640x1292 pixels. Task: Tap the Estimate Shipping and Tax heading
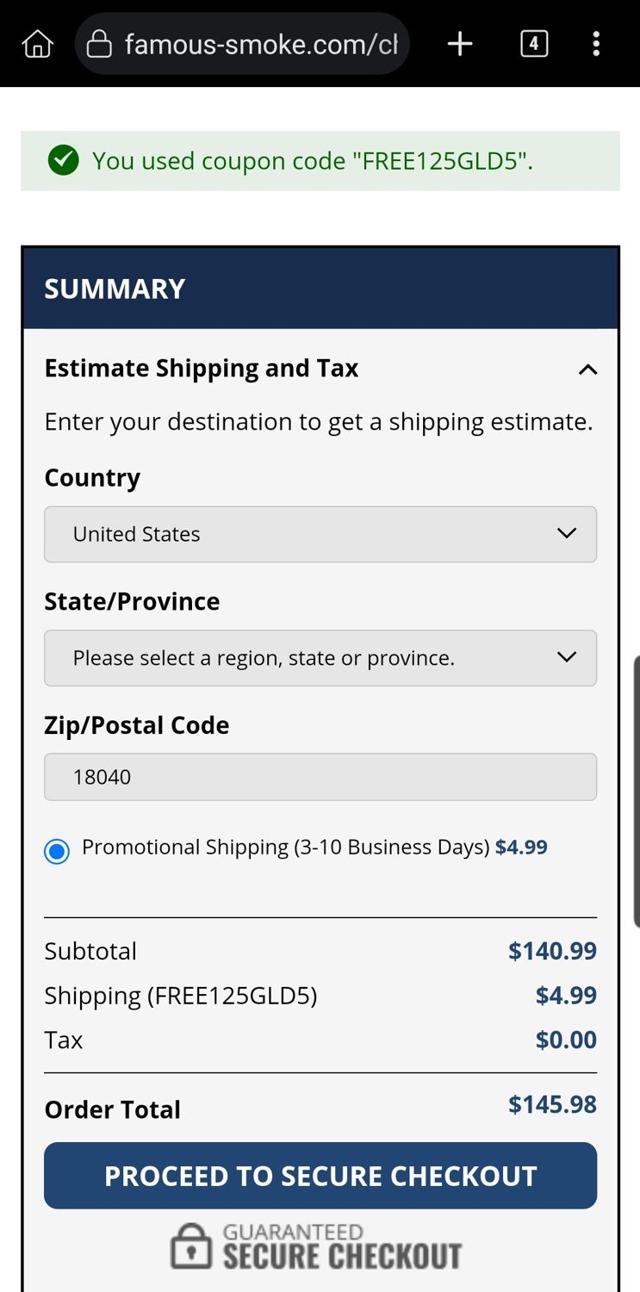[201, 369]
